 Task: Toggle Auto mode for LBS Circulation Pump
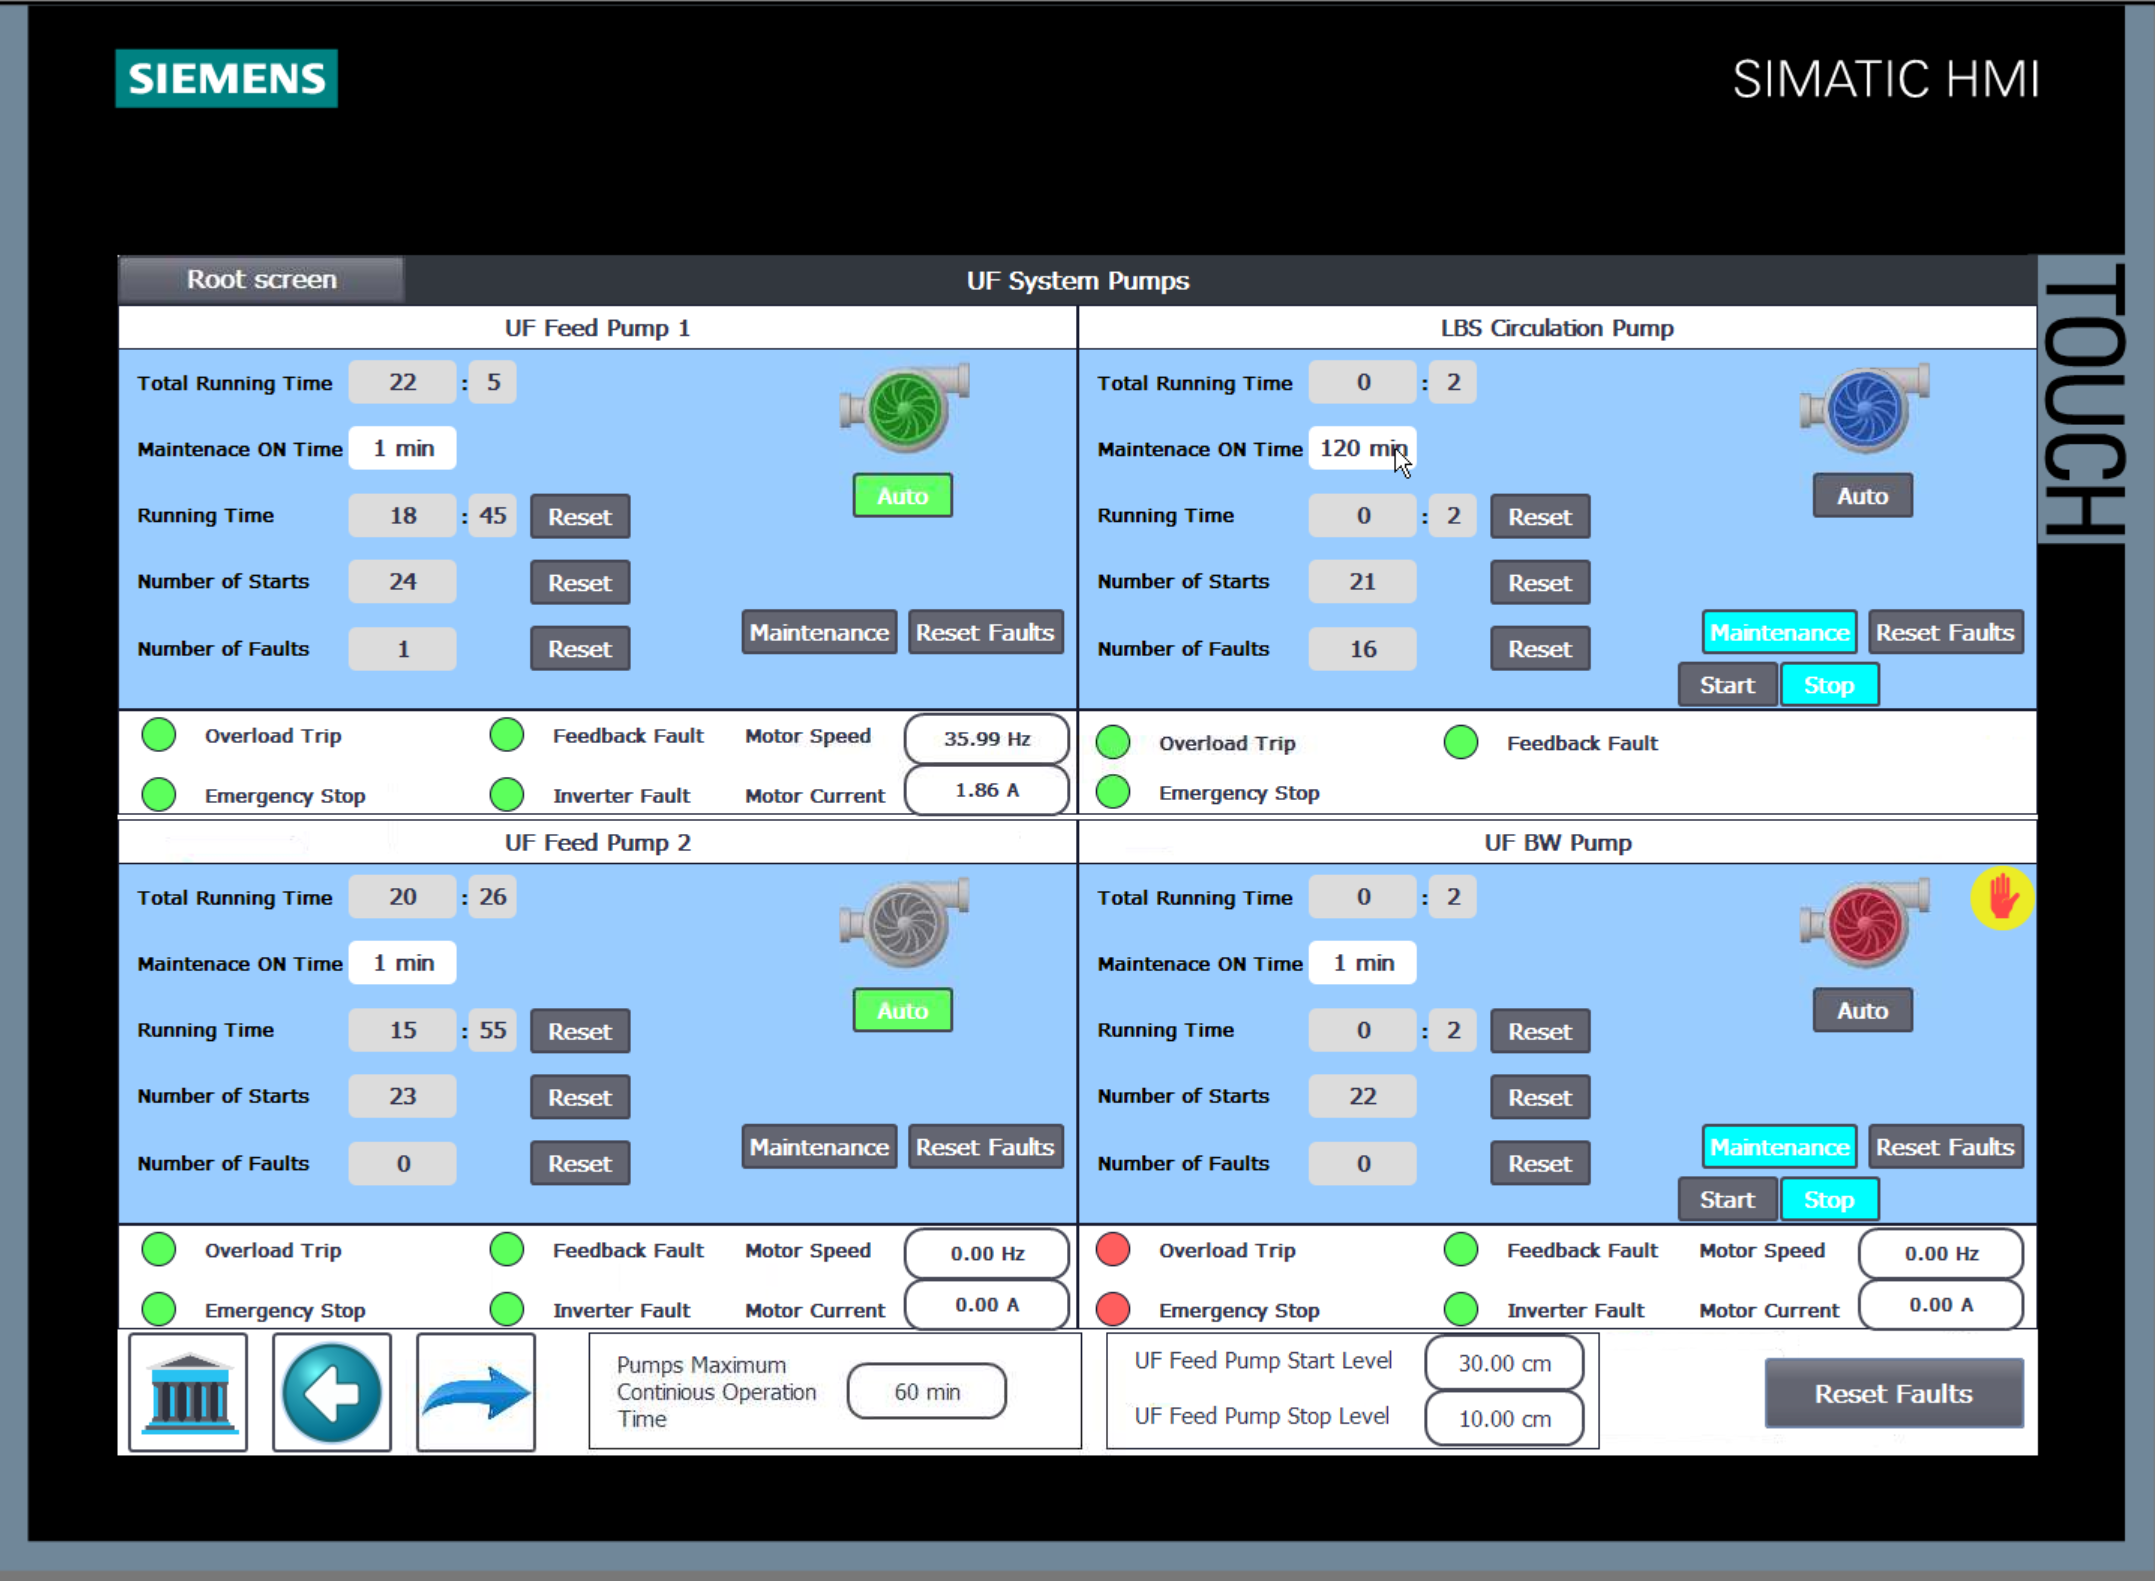1862,496
